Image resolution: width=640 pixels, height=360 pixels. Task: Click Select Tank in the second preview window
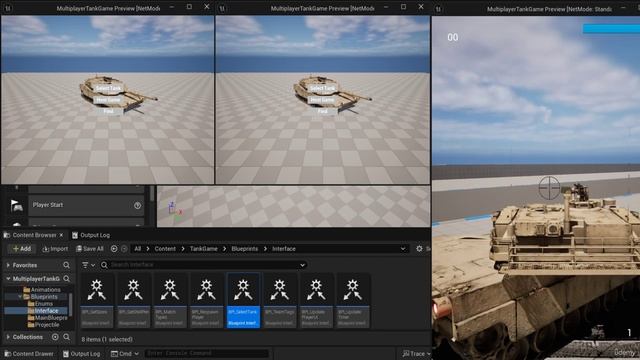pyautogui.click(x=322, y=88)
